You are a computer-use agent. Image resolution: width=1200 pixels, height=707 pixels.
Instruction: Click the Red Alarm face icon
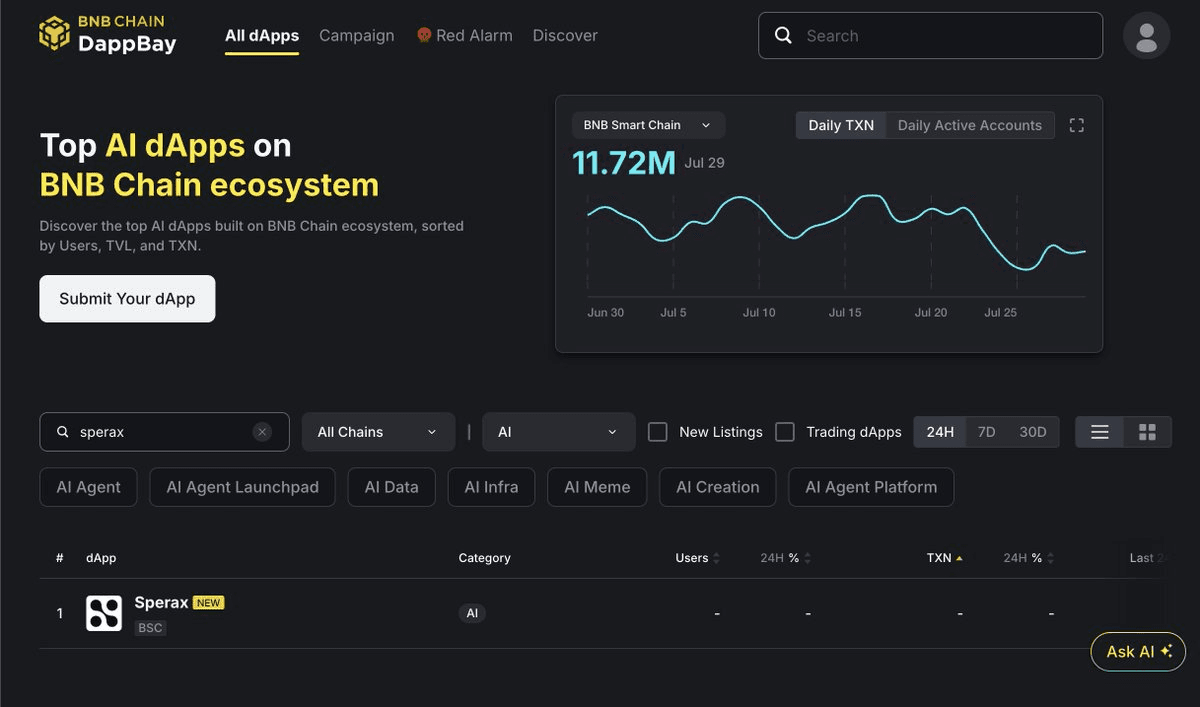click(424, 35)
